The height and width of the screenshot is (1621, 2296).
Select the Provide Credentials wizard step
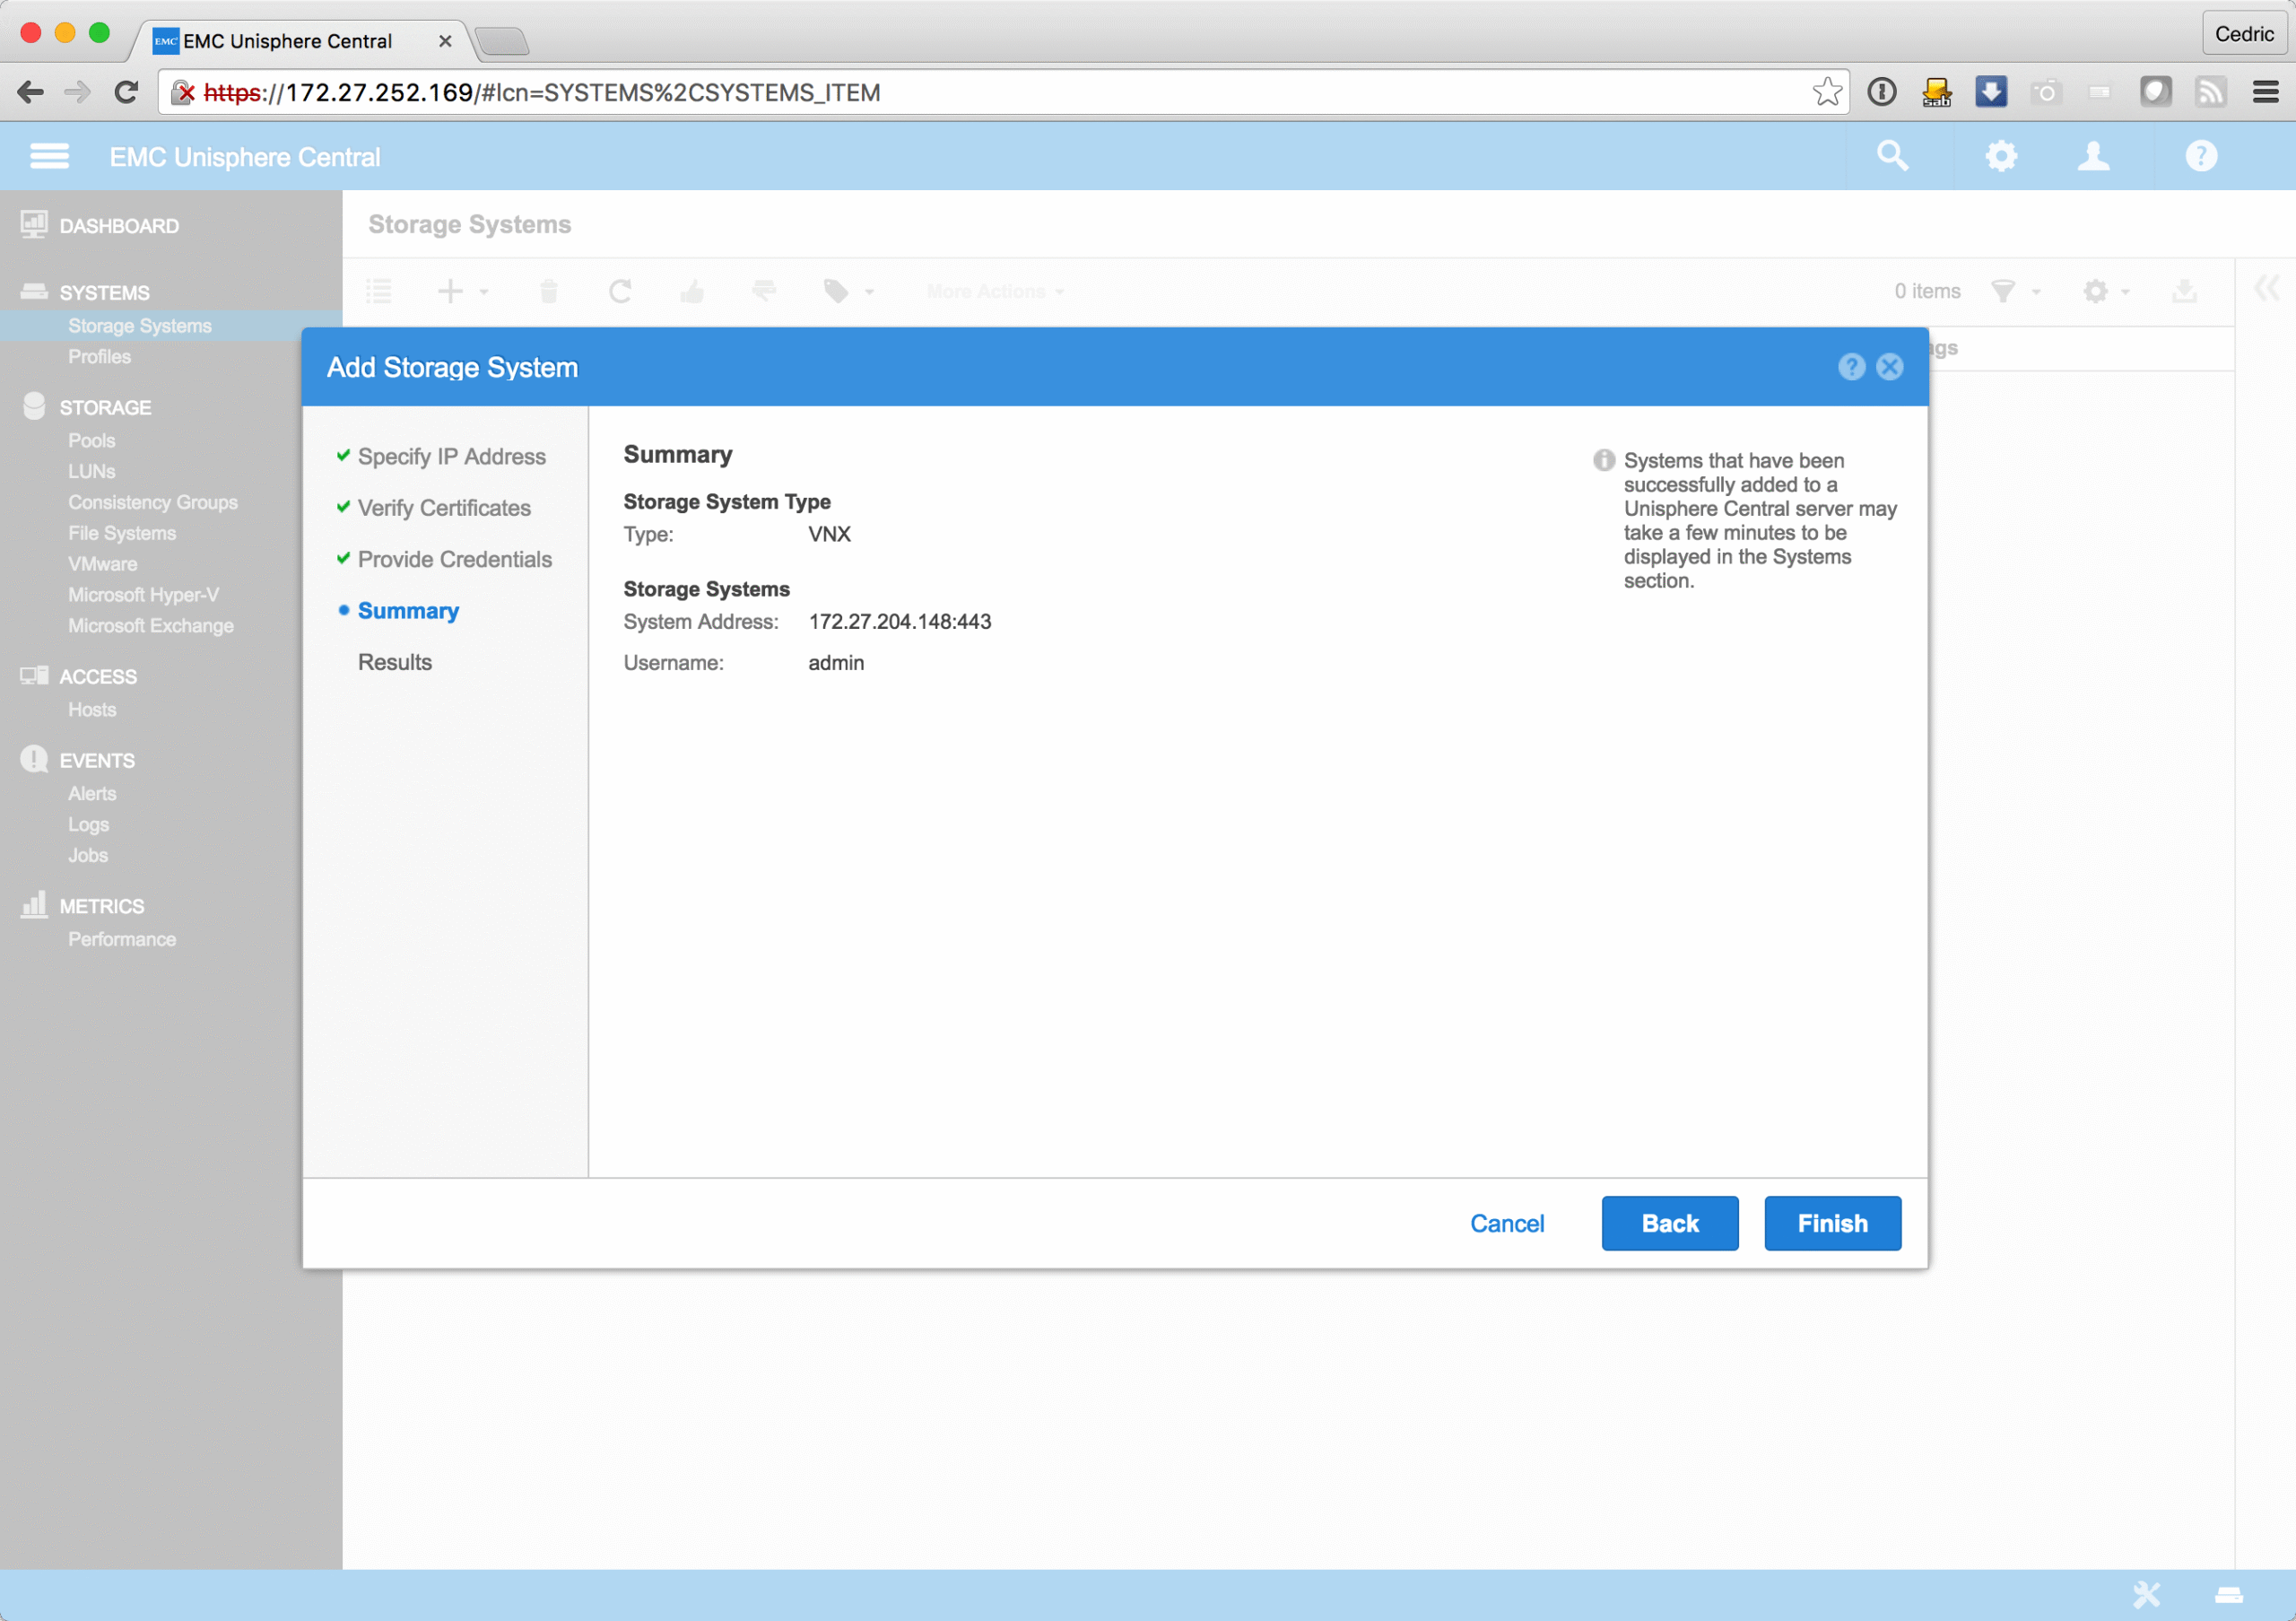(454, 559)
